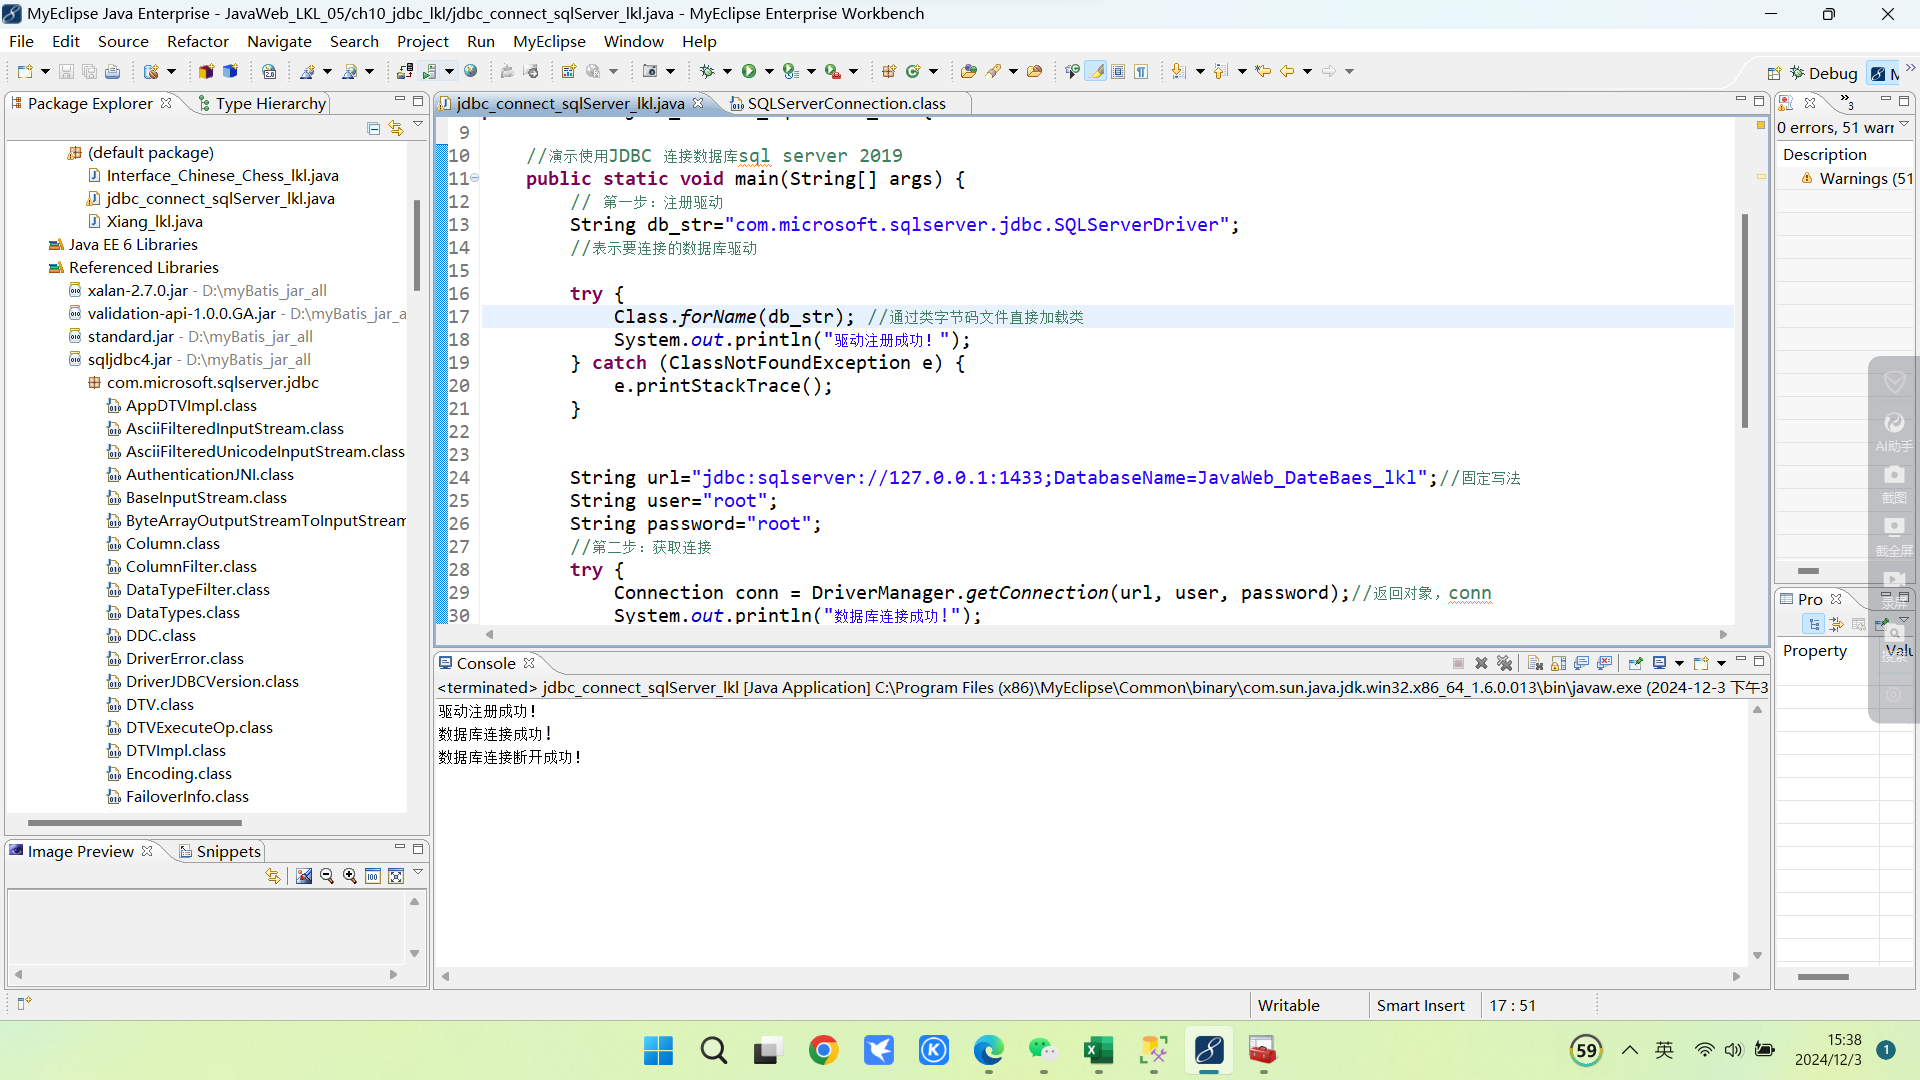
Task: Open Microsoft Edge from the taskbar
Action: pos(988,1050)
